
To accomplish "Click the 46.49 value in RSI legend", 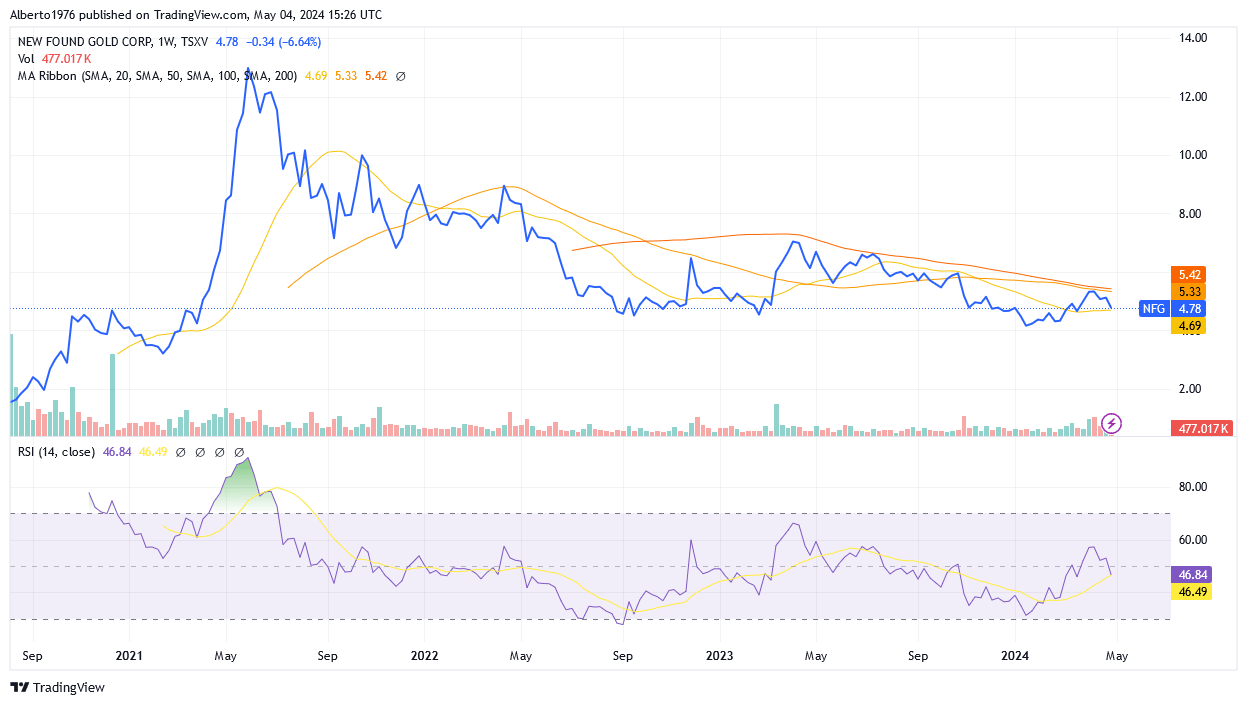I will [x=154, y=452].
